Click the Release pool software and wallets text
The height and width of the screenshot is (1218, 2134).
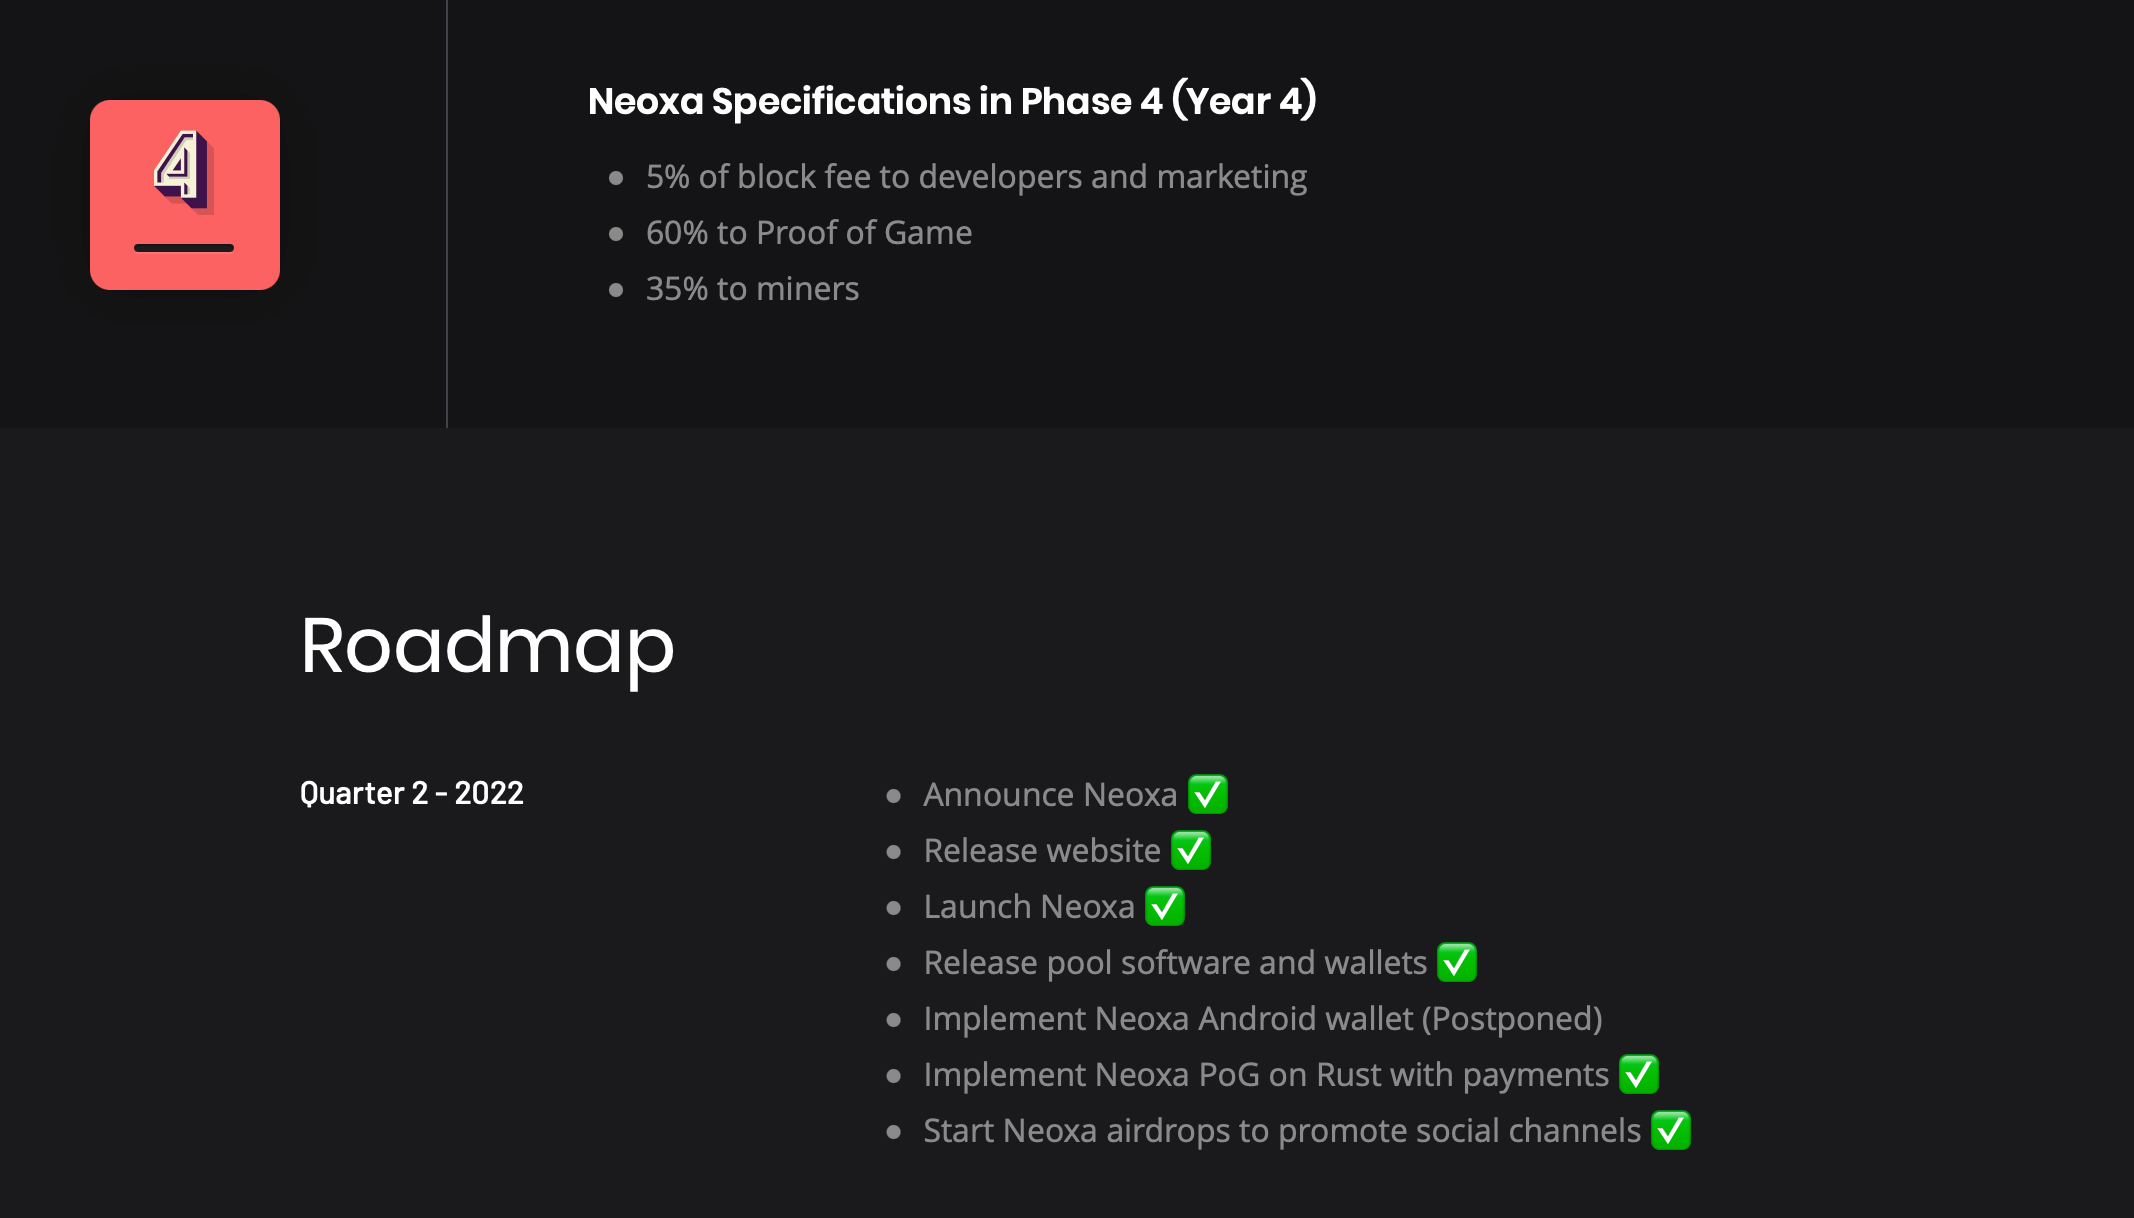1174,963
